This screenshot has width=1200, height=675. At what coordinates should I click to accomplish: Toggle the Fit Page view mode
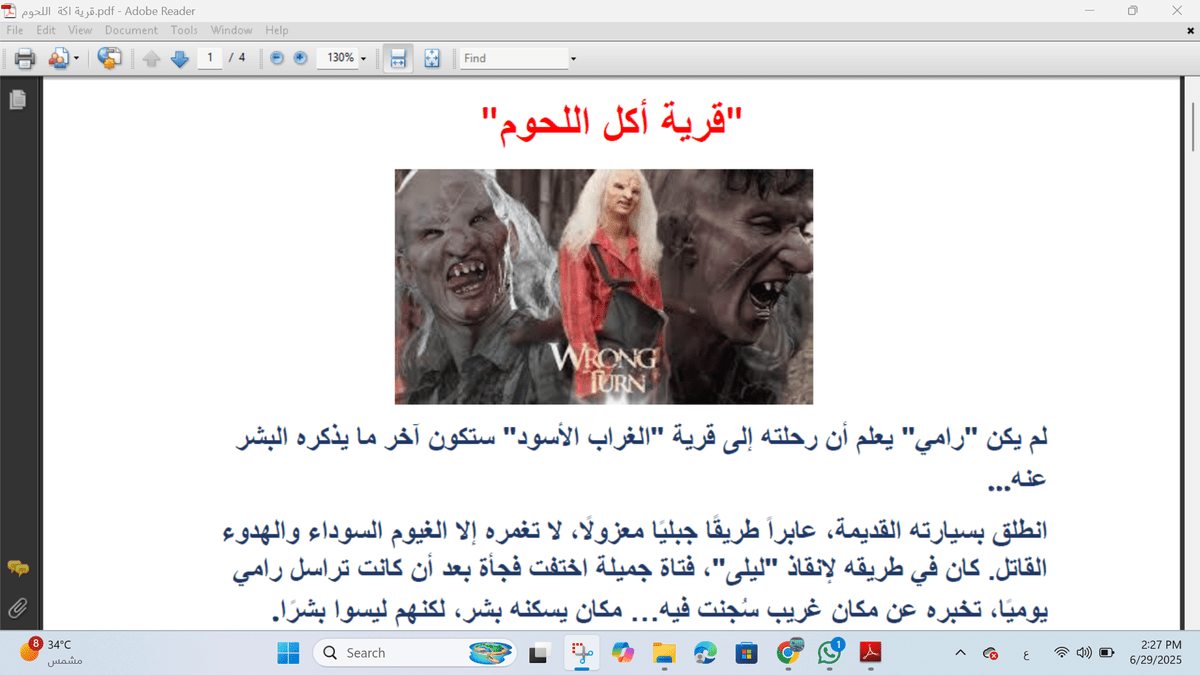click(x=432, y=58)
